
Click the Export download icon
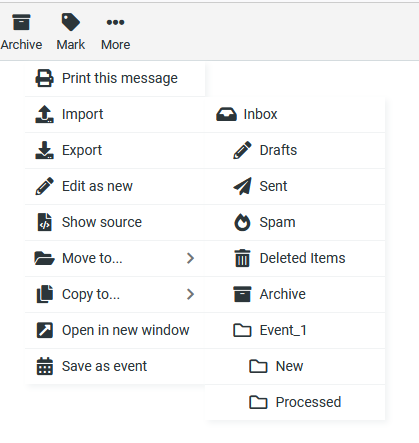(44, 150)
